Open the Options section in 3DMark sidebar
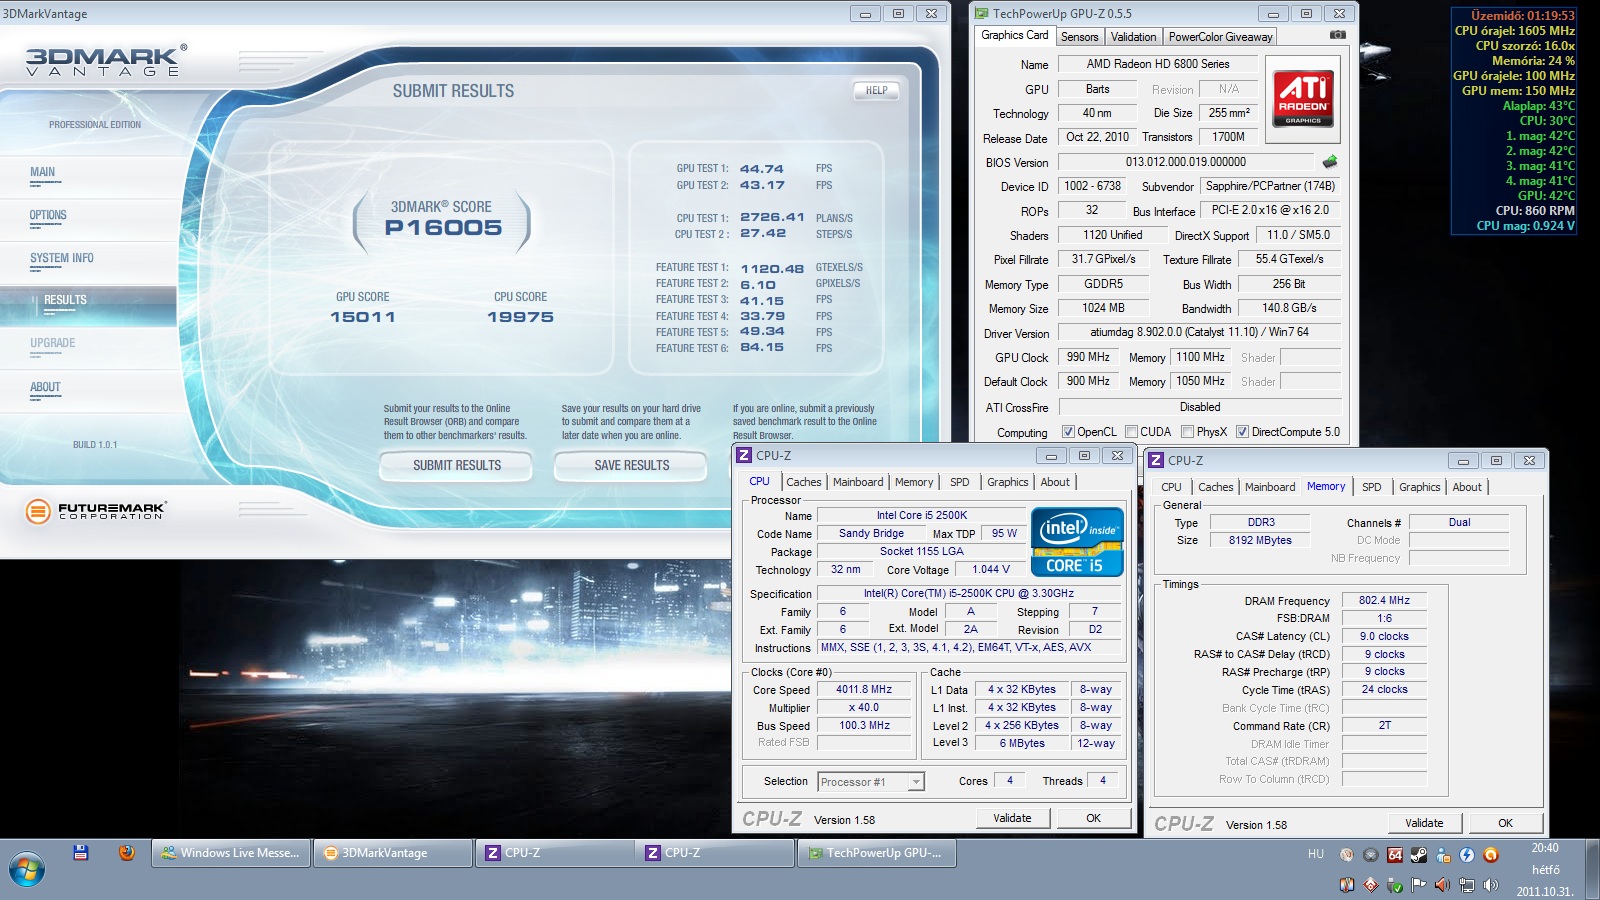The width and height of the screenshot is (1600, 900). click(x=48, y=216)
